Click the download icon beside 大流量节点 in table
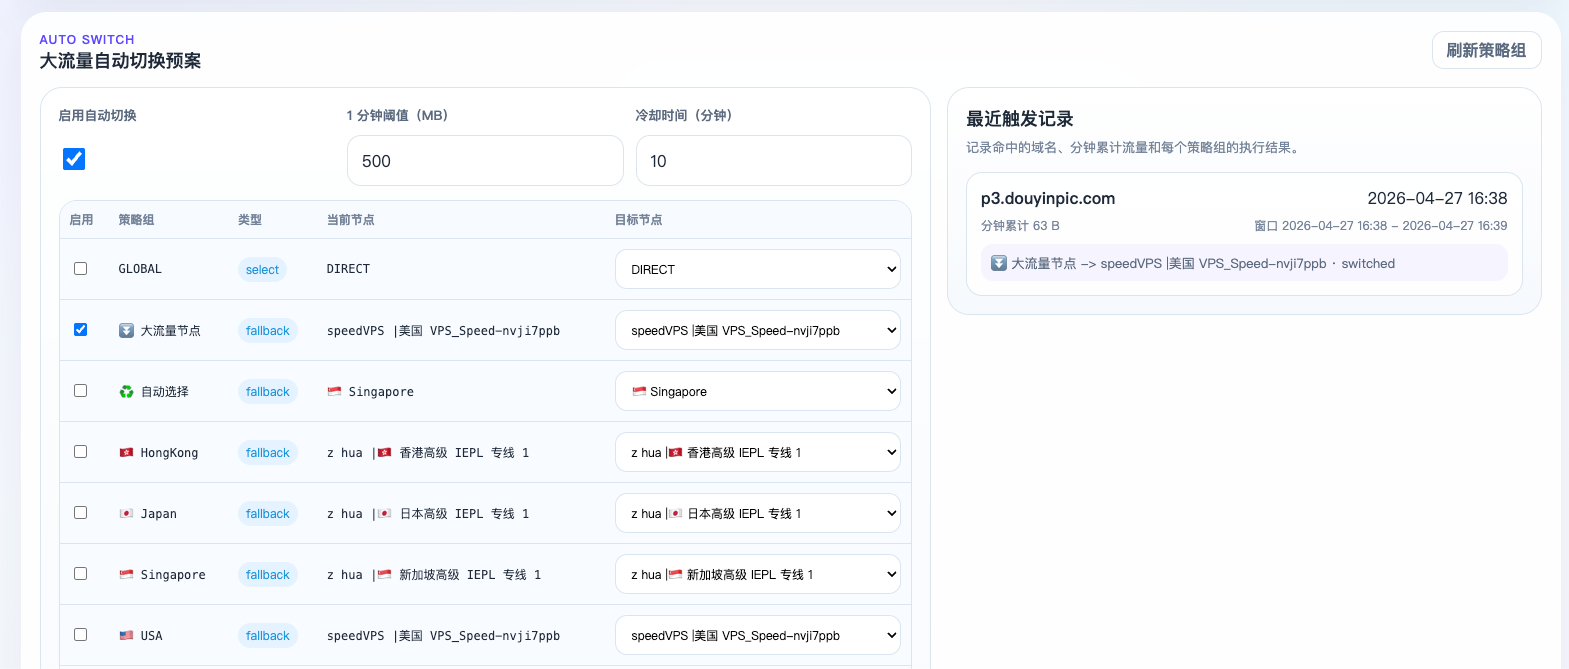The height and width of the screenshot is (669, 1569). [x=126, y=330]
